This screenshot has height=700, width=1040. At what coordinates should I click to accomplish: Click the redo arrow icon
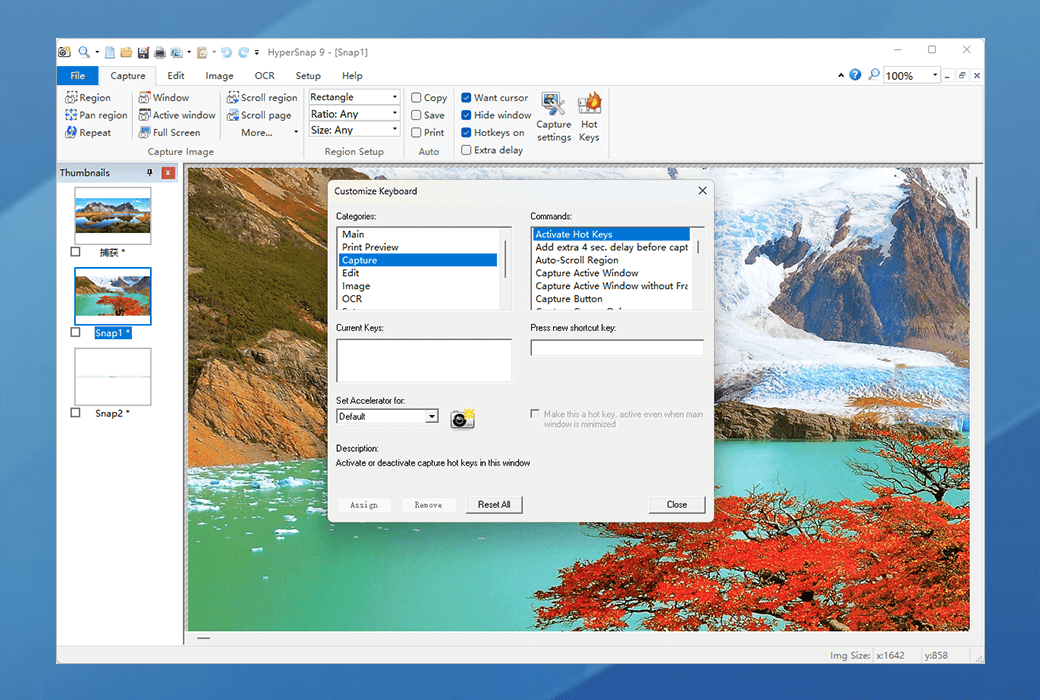click(x=243, y=52)
